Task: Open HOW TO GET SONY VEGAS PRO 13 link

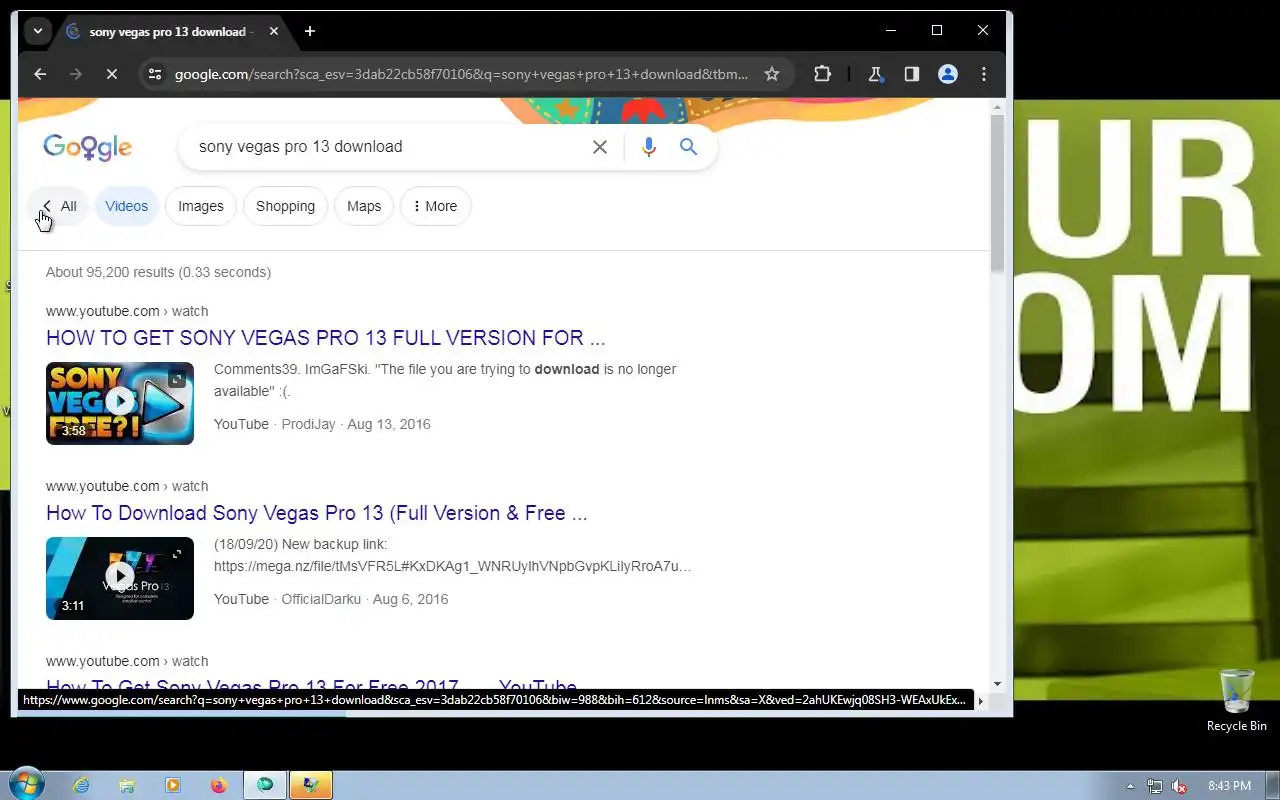Action: coord(326,338)
